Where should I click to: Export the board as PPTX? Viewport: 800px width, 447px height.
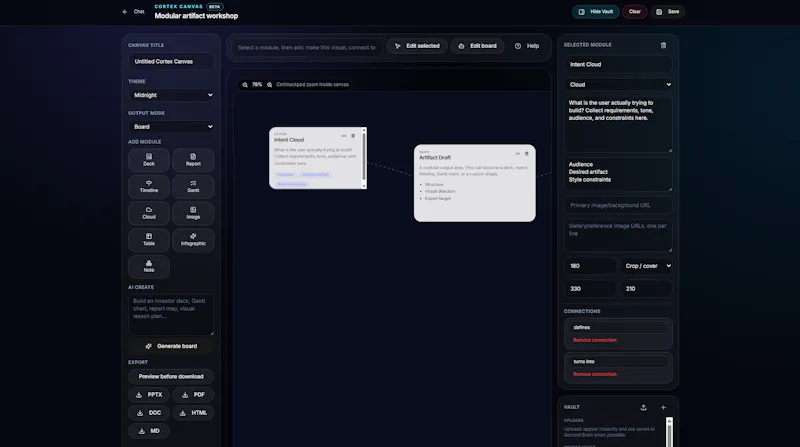pos(149,395)
